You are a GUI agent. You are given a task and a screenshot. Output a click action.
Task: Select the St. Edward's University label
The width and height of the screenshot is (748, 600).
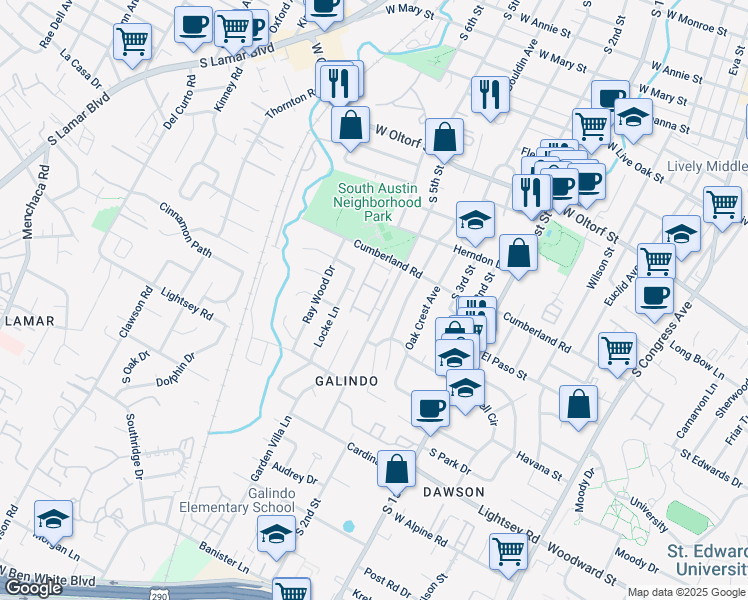pyautogui.click(x=706, y=562)
